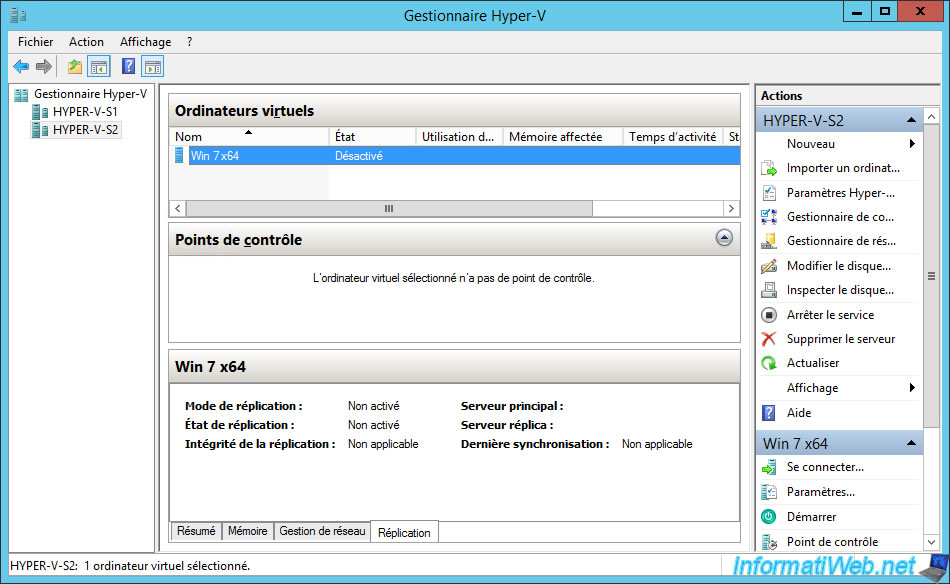950x584 pixels.
Task: Click the Back arrow toolbar icon
Action: click(x=21, y=67)
